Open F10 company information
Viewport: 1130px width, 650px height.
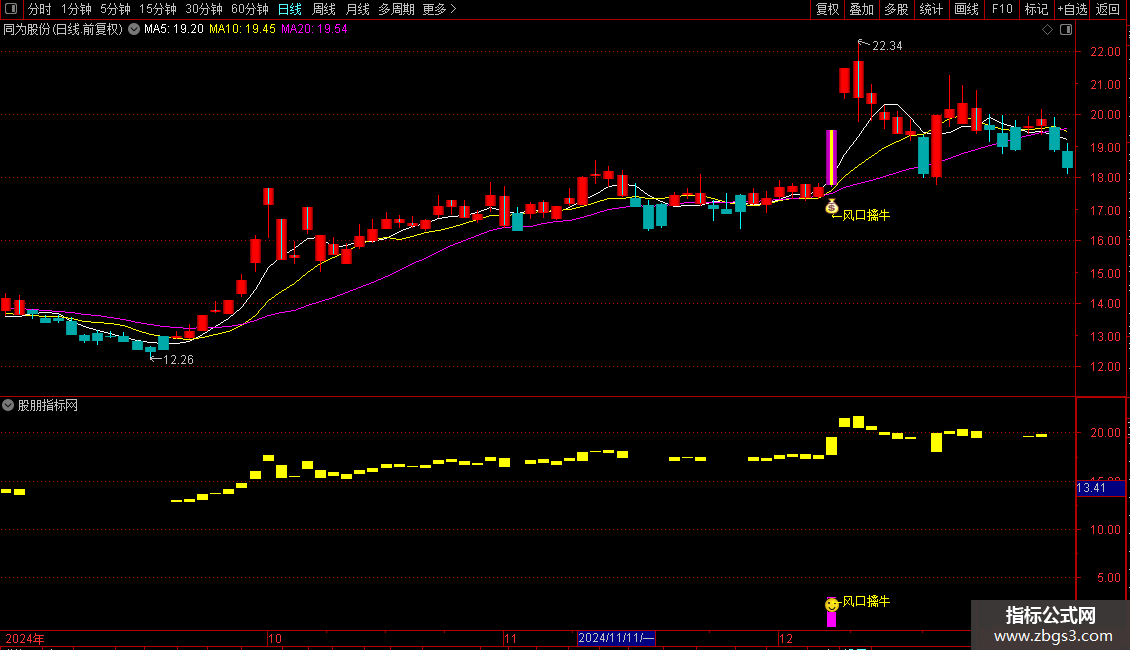pyautogui.click(x=1002, y=9)
